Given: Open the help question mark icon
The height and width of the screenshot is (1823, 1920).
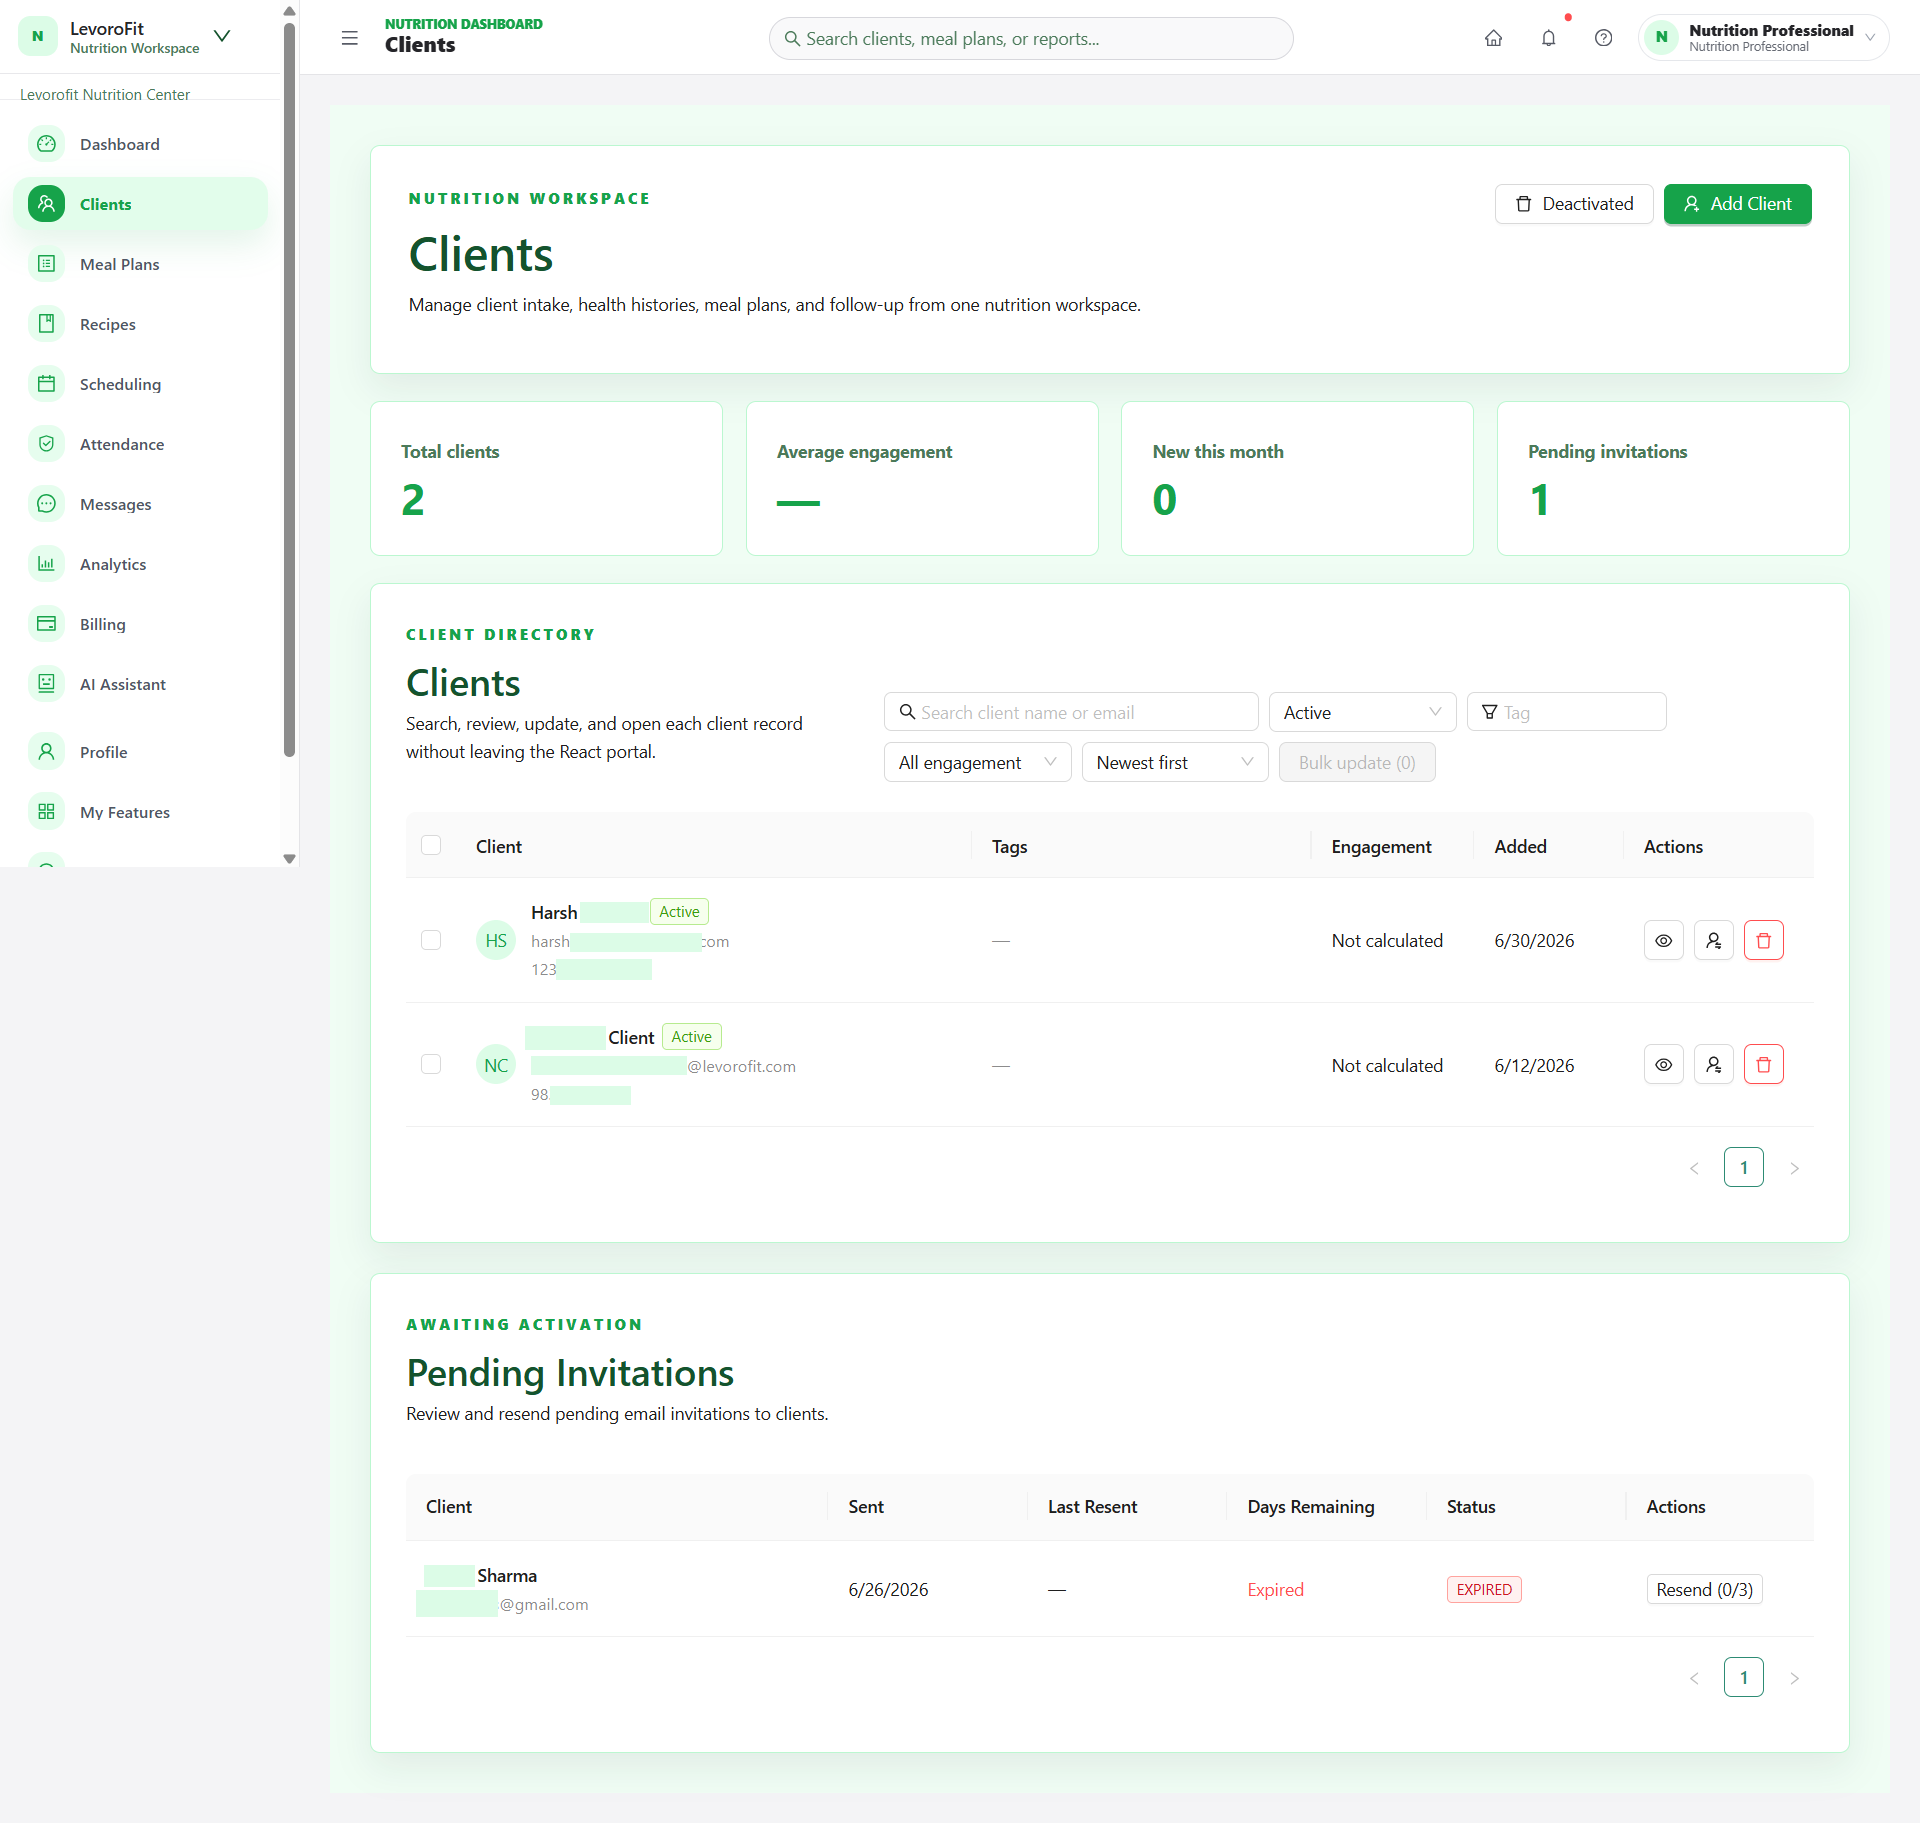Looking at the screenshot, I should tap(1603, 38).
